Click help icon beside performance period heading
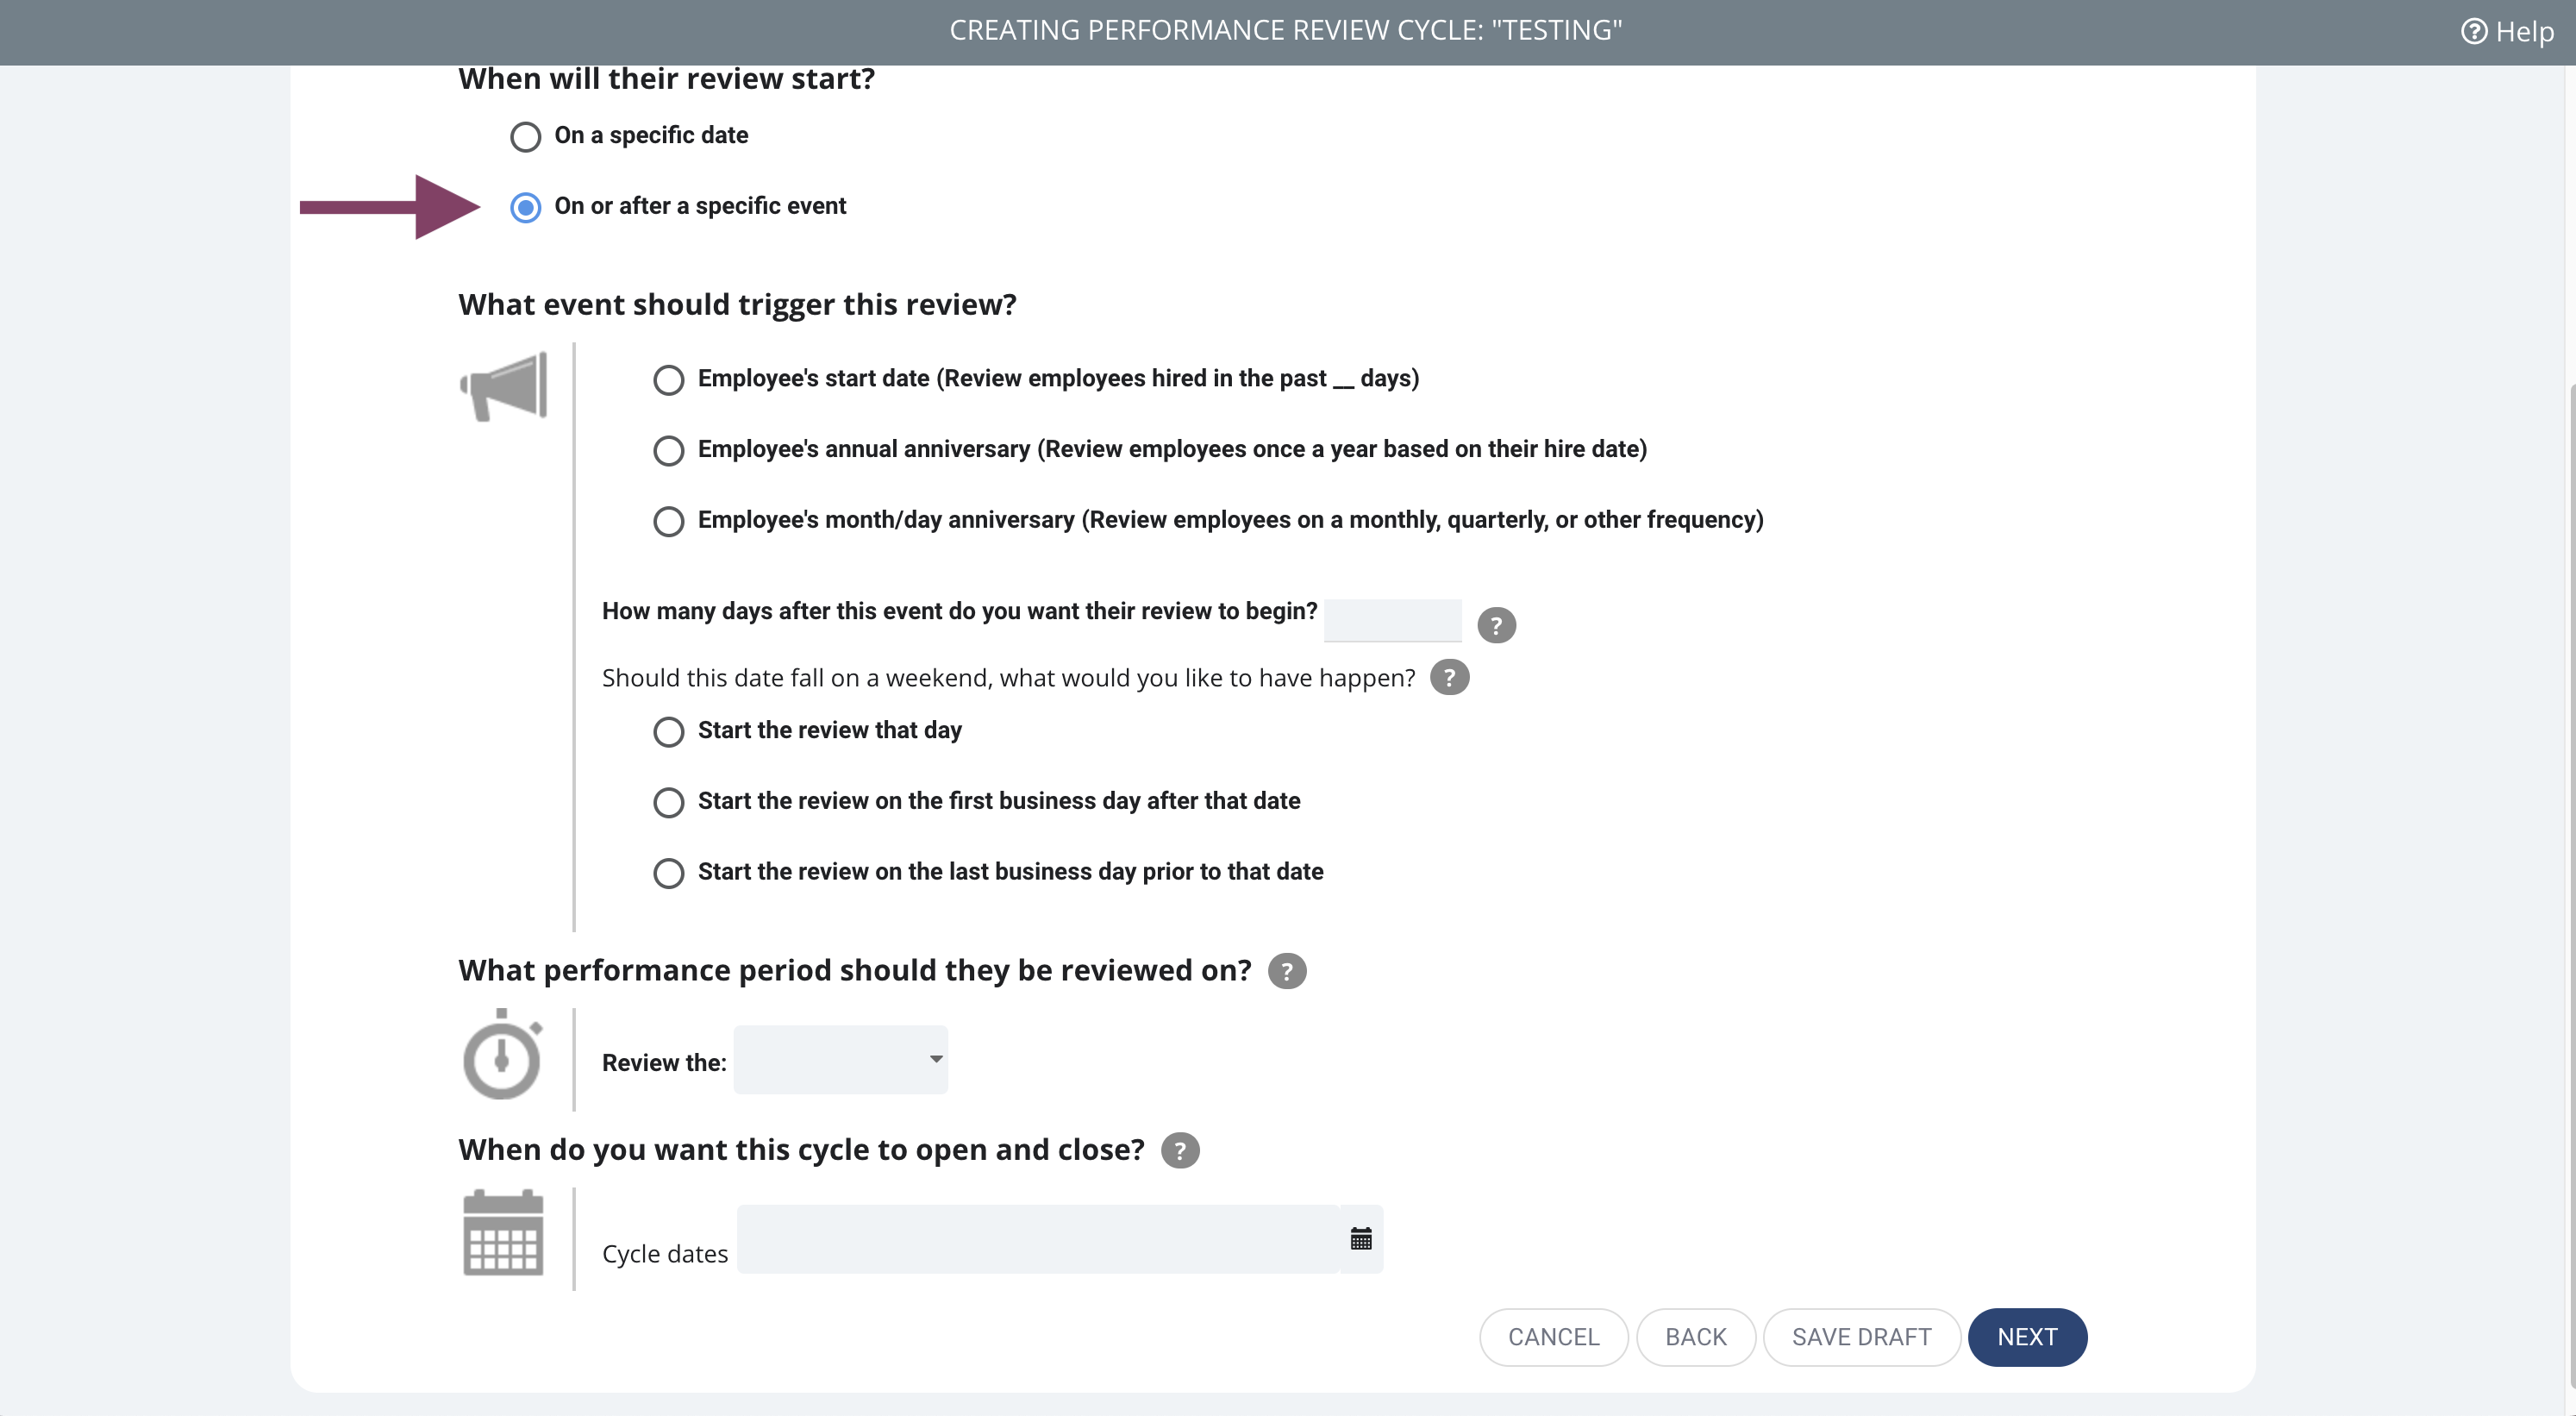This screenshot has width=2576, height=1416. click(x=1287, y=971)
